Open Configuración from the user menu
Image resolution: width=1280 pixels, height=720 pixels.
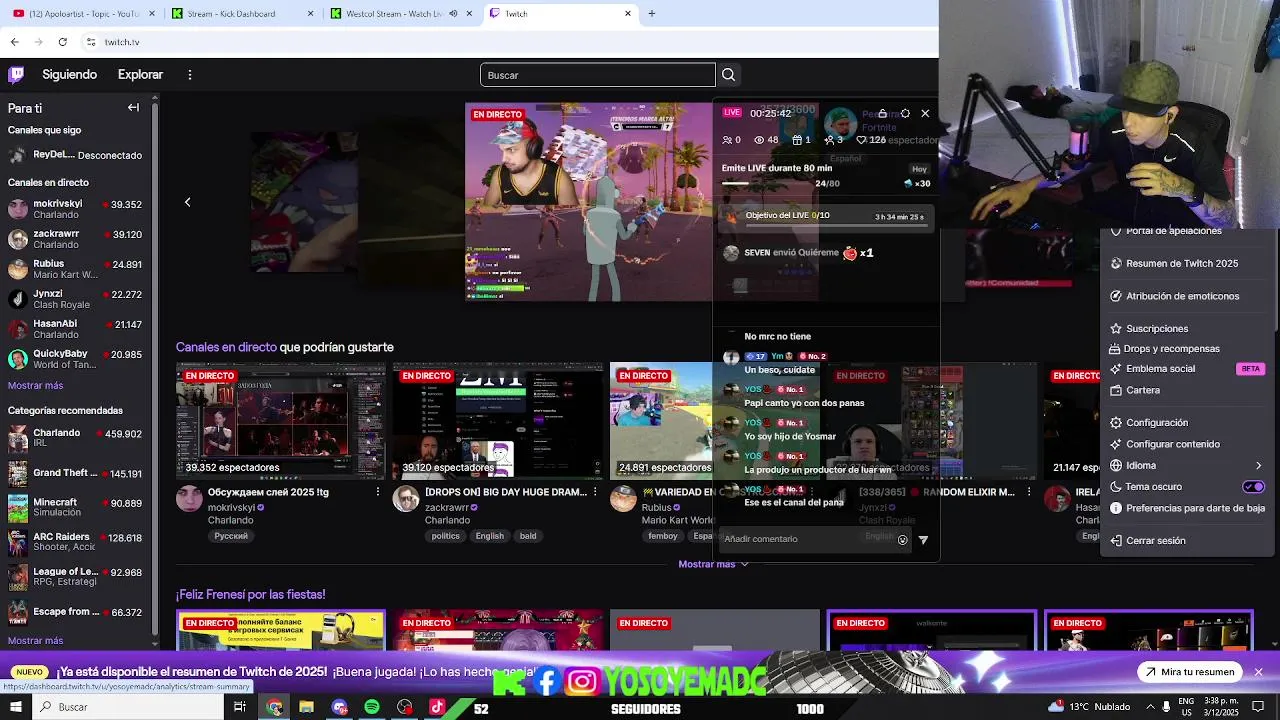[x=1186, y=423]
